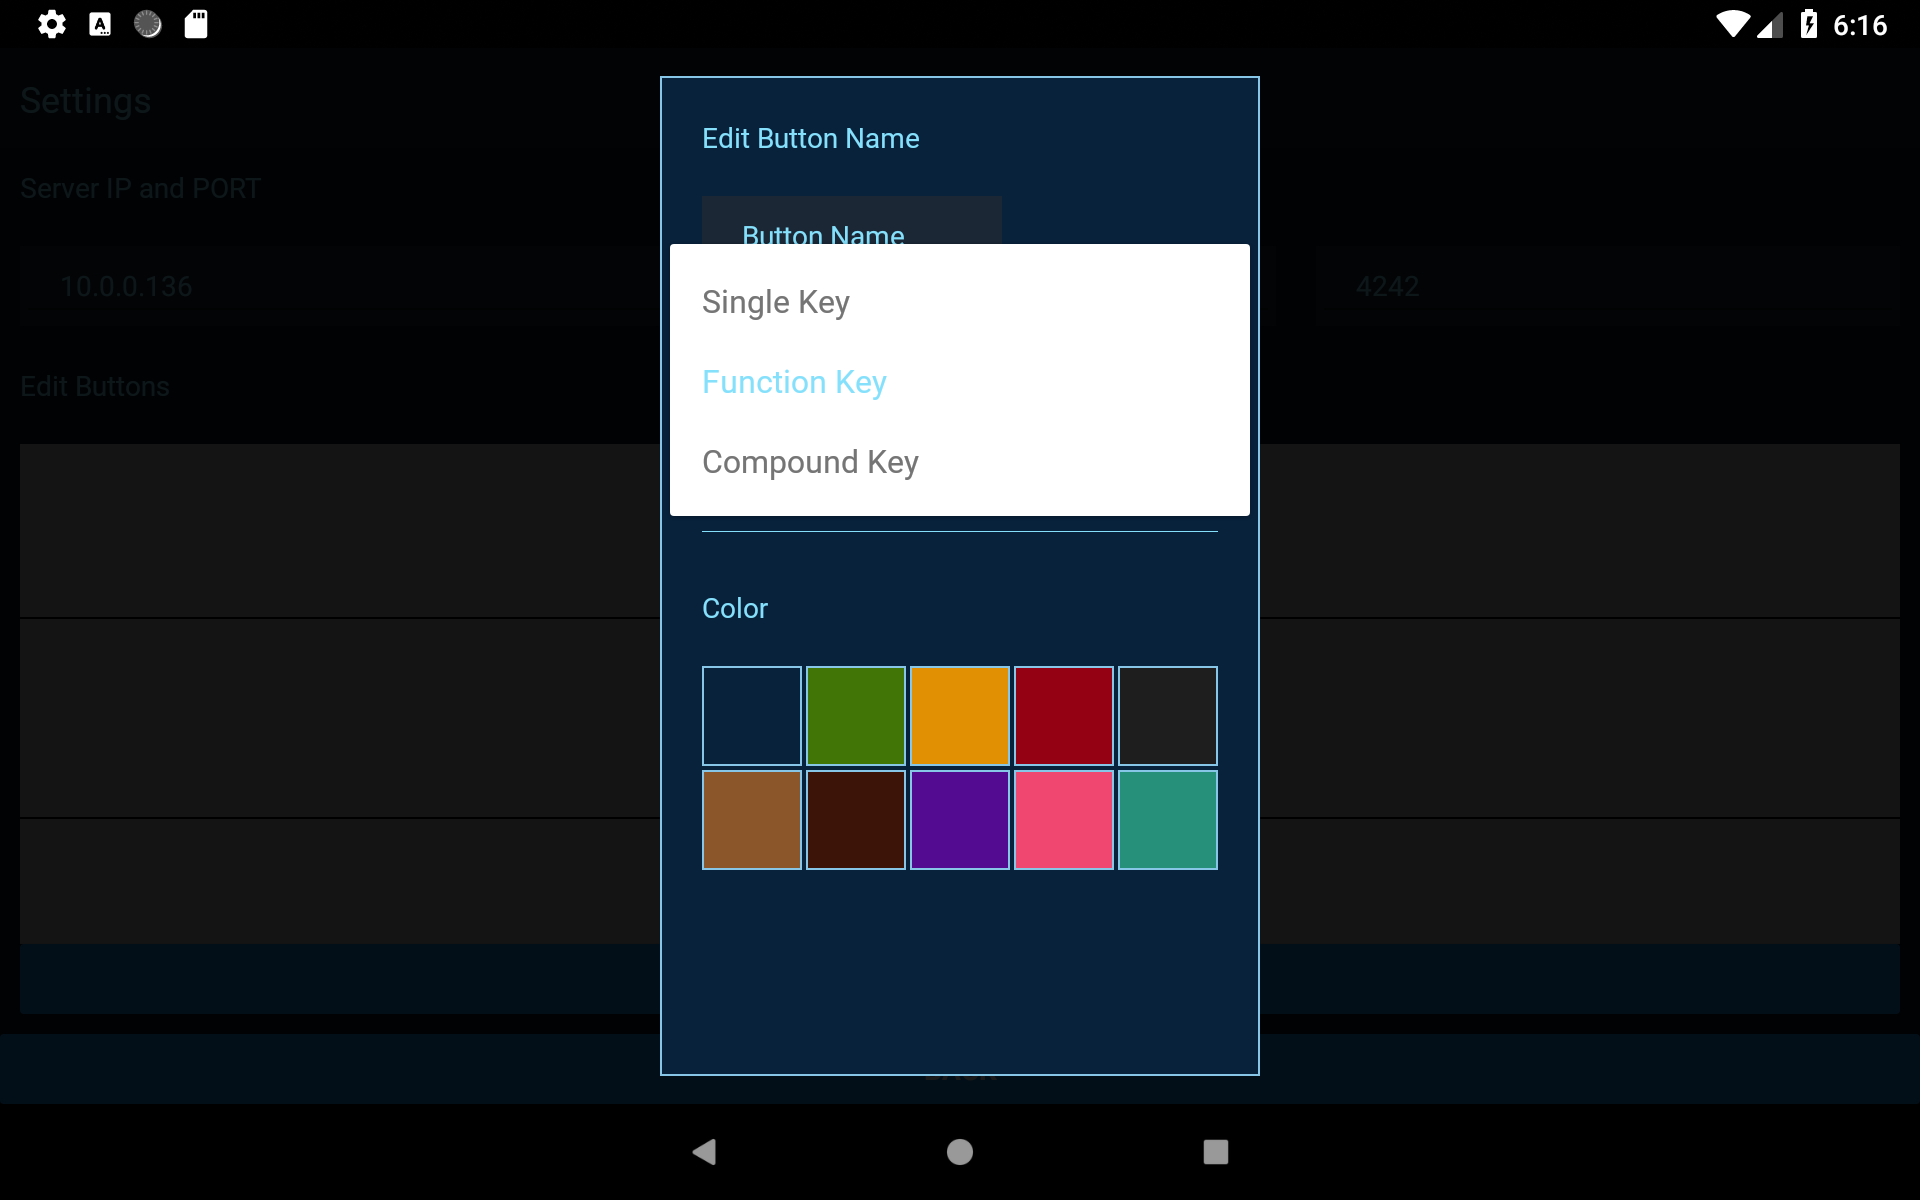The height and width of the screenshot is (1200, 1920).
Task: Tap the battery indicator icon
Action: click(x=1810, y=24)
